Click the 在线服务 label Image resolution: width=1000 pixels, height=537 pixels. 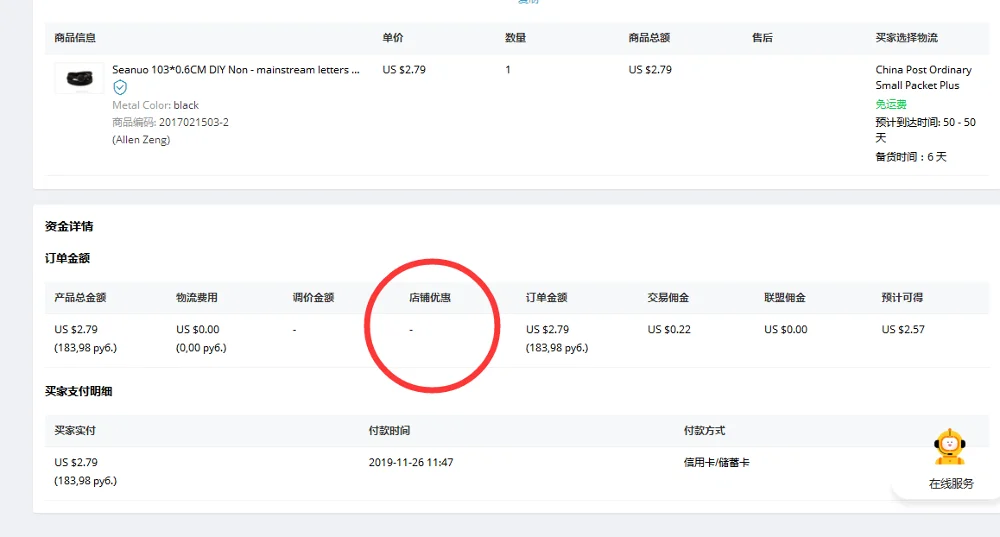click(951, 483)
